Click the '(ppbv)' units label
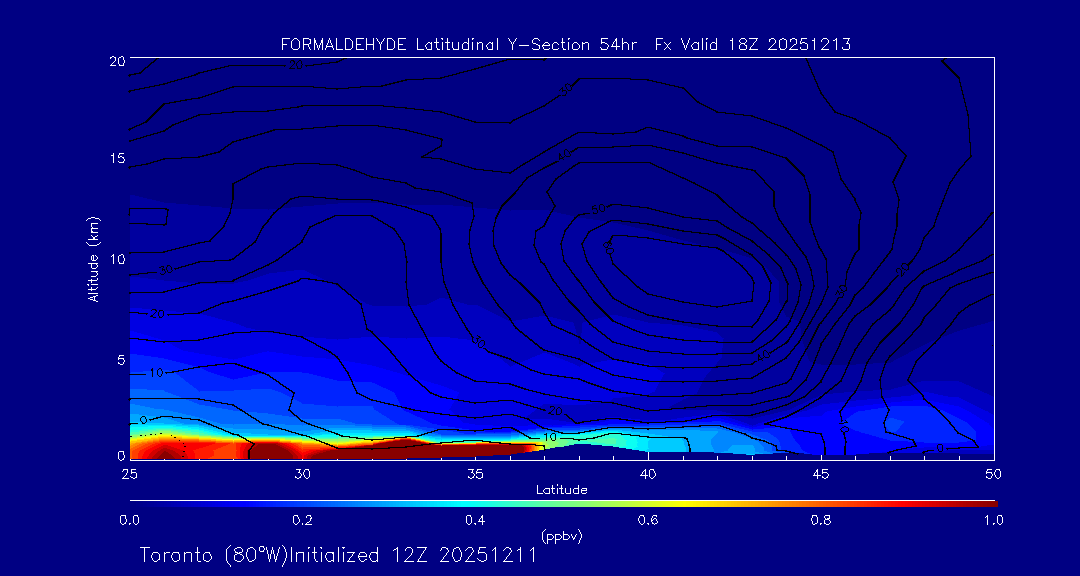This screenshot has height=576, width=1080. [x=561, y=537]
